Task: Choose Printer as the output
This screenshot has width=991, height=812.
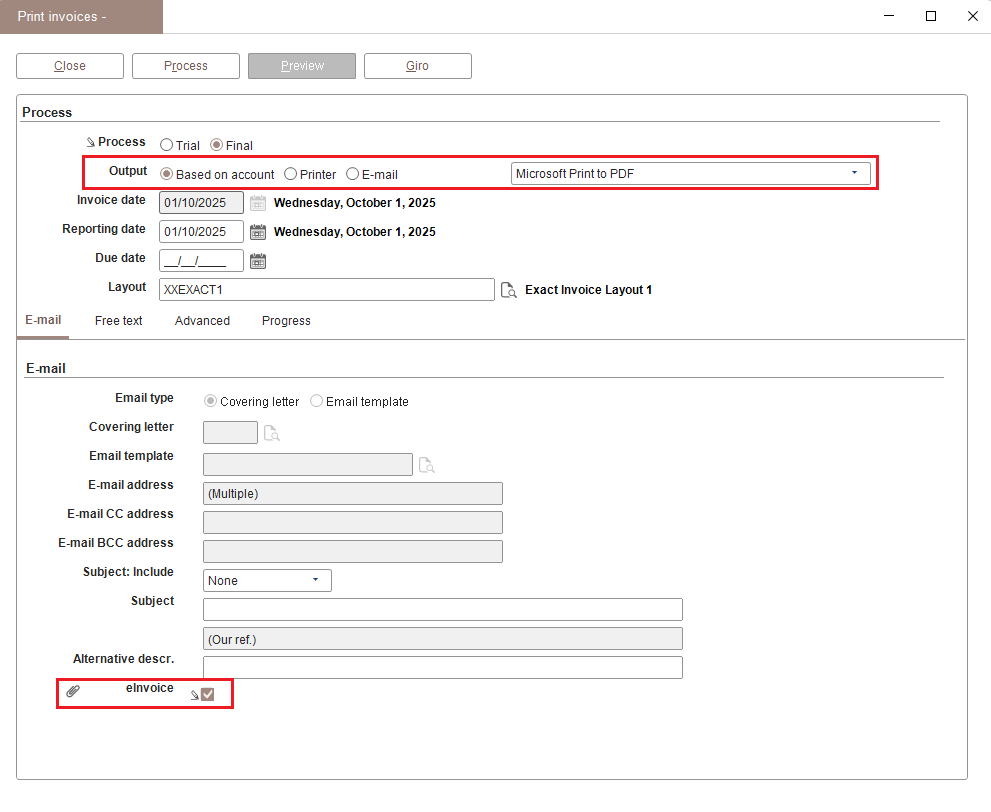Action: (x=291, y=174)
